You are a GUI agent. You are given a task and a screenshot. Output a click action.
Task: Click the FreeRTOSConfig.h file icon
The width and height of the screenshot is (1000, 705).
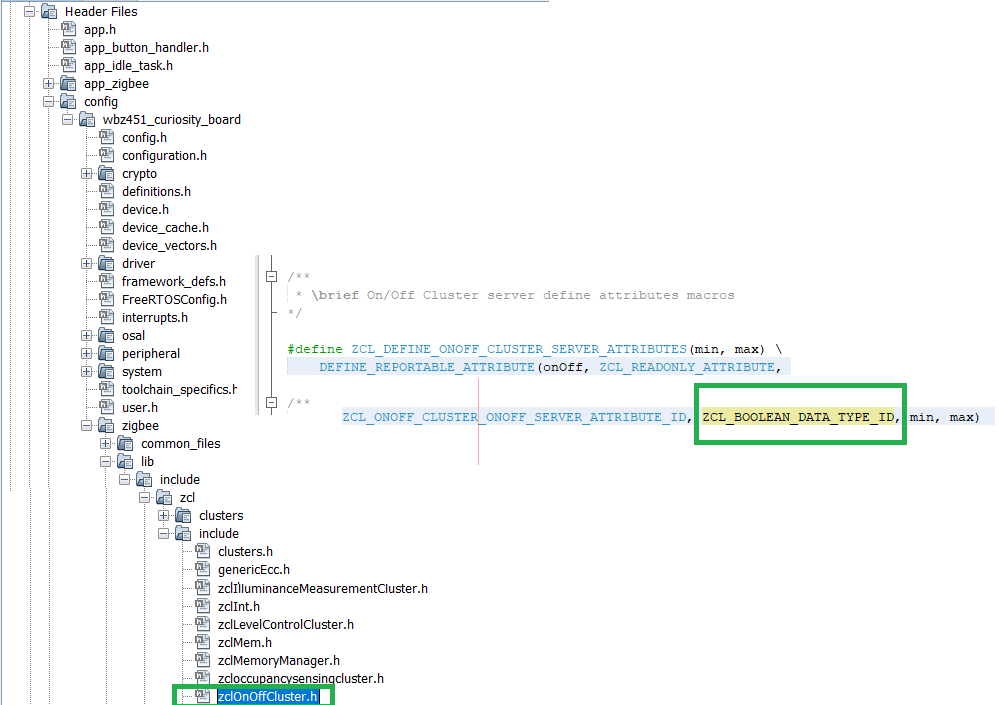tap(106, 299)
